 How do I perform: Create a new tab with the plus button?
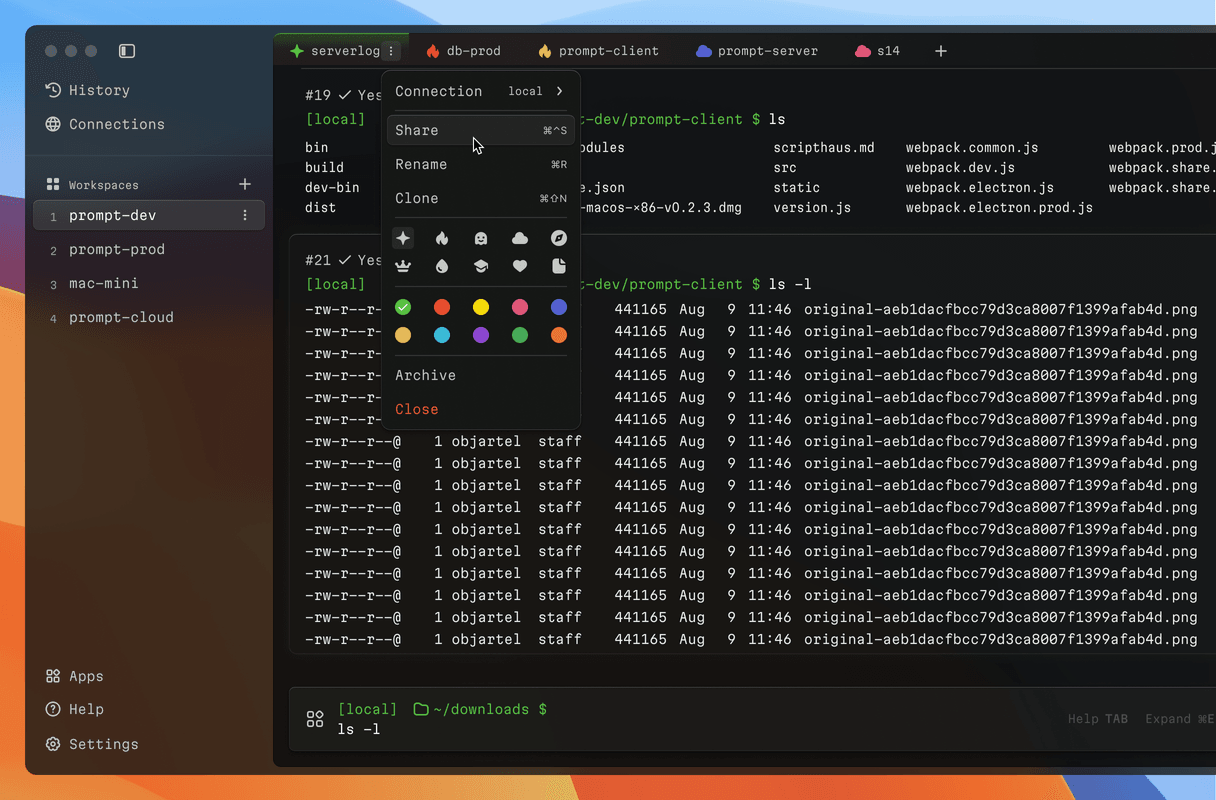pyautogui.click(x=940, y=50)
